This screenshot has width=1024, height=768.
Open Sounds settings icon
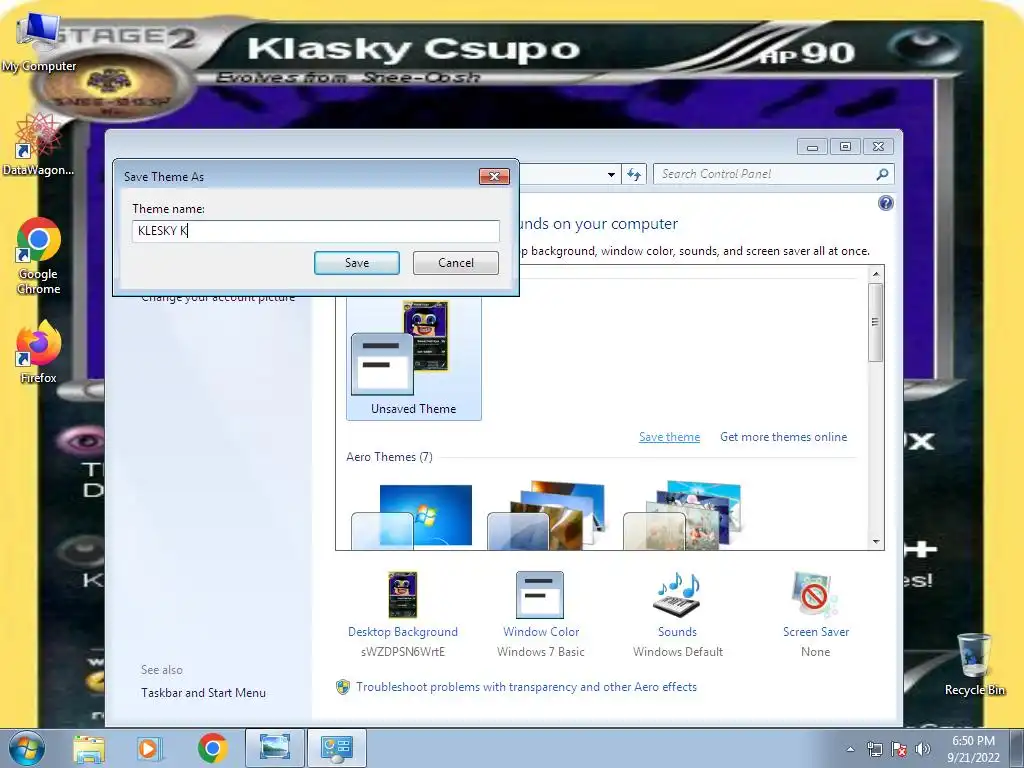click(x=677, y=594)
